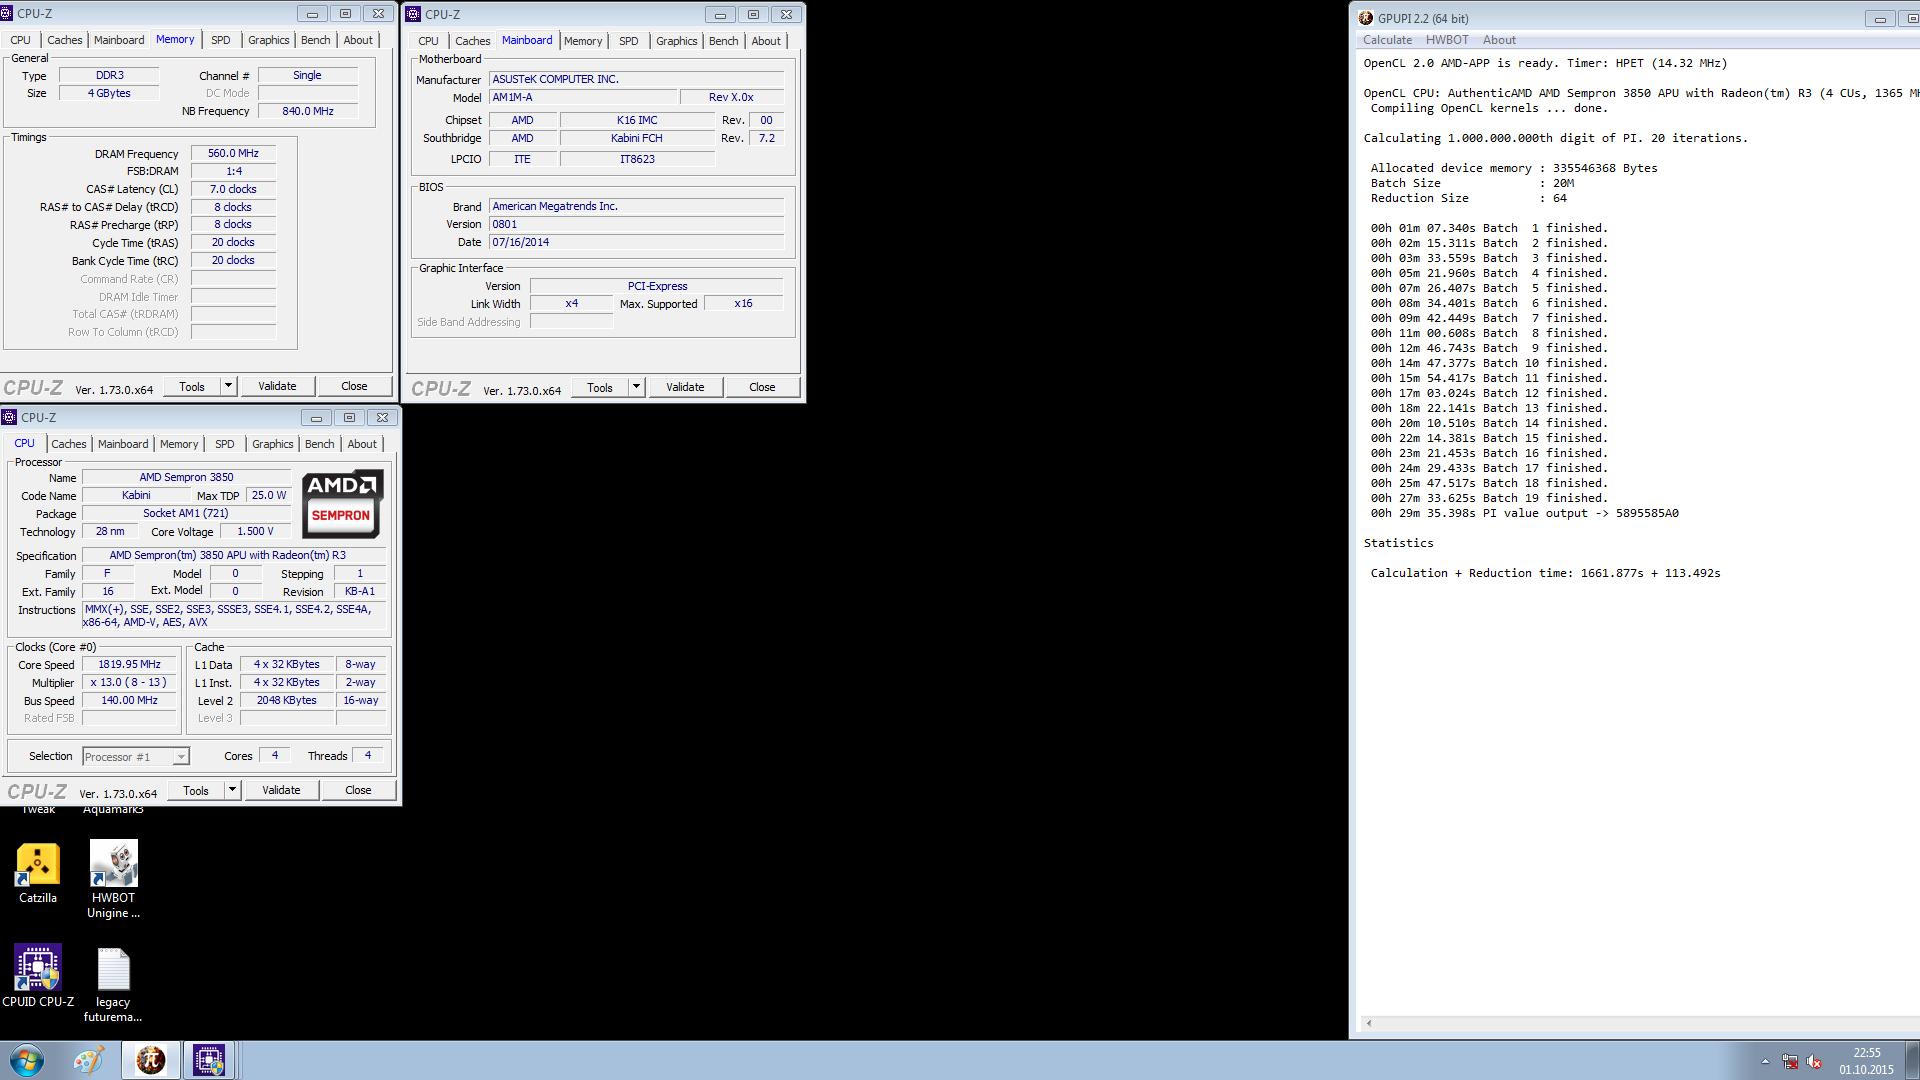Screen dimensions: 1920x1080
Task: Click the Calculation + Reduction time line
Action: [x=1545, y=573]
